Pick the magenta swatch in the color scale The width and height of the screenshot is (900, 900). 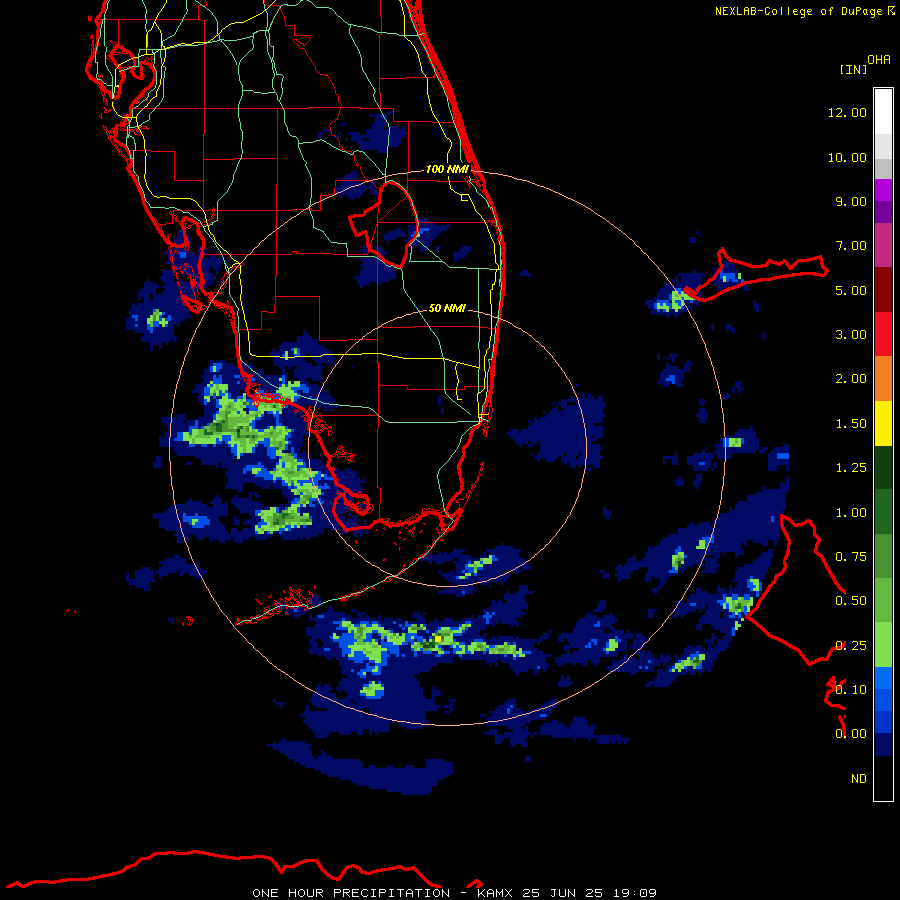tap(883, 245)
